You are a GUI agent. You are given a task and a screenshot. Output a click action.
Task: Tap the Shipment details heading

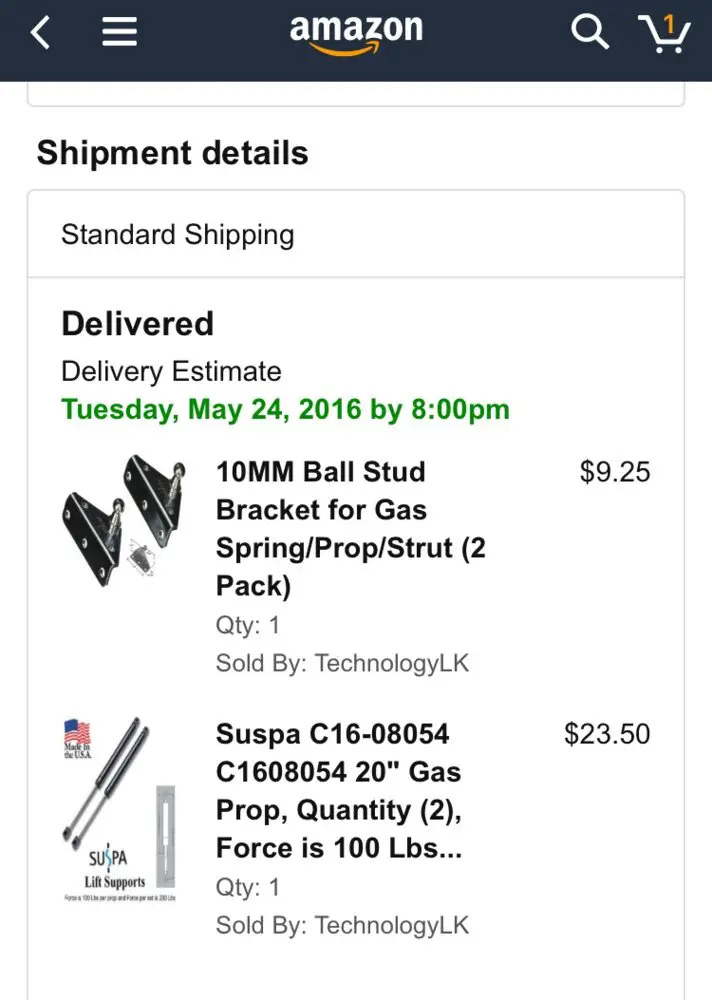pos(172,153)
